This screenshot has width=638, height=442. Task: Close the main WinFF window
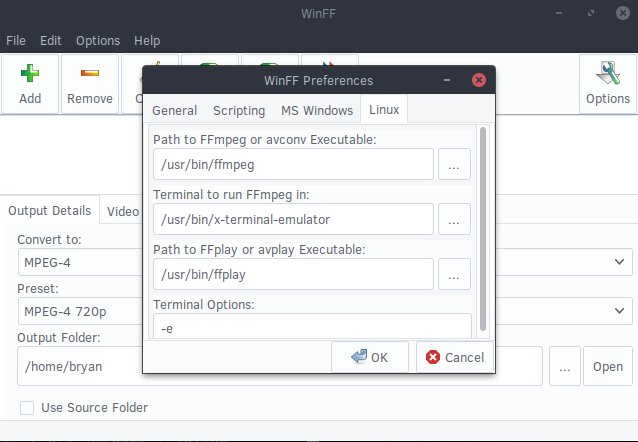pos(623,13)
